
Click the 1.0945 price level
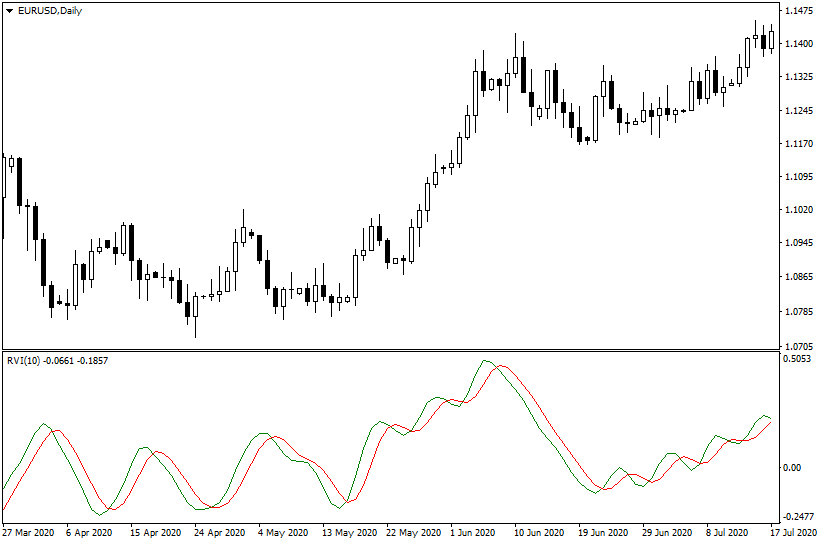point(799,243)
